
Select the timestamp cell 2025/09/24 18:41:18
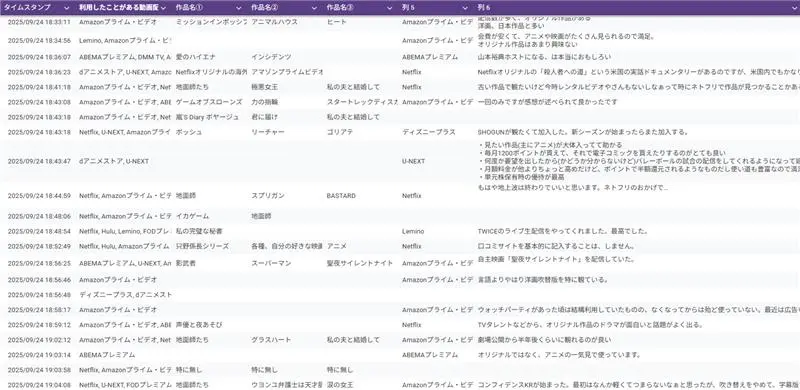tap(39, 87)
